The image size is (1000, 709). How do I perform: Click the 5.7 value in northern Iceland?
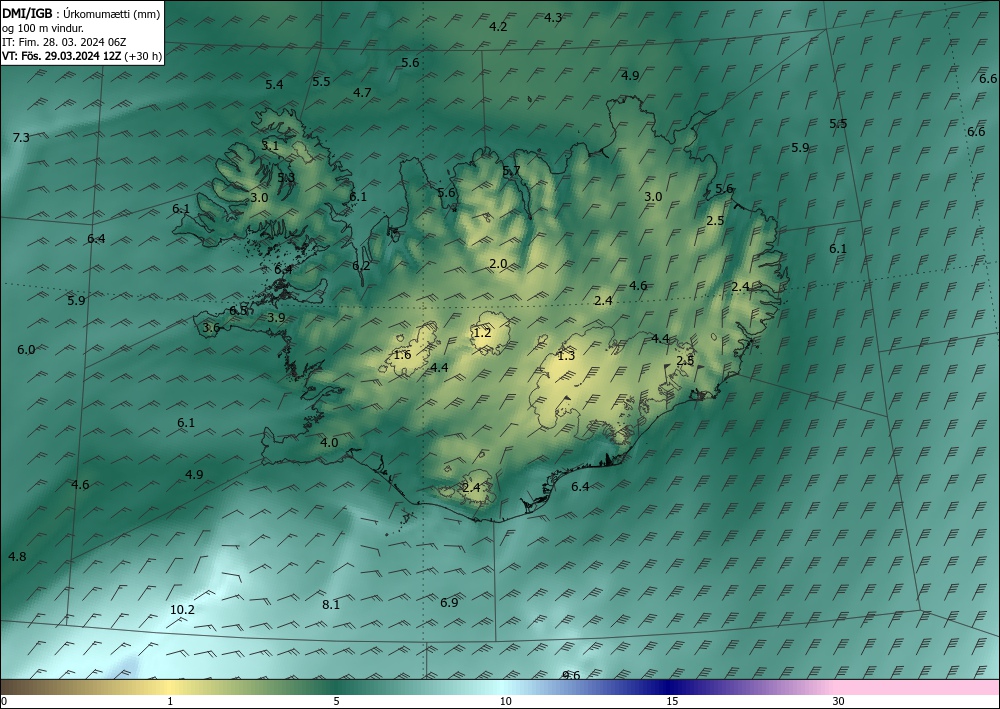pos(511,170)
